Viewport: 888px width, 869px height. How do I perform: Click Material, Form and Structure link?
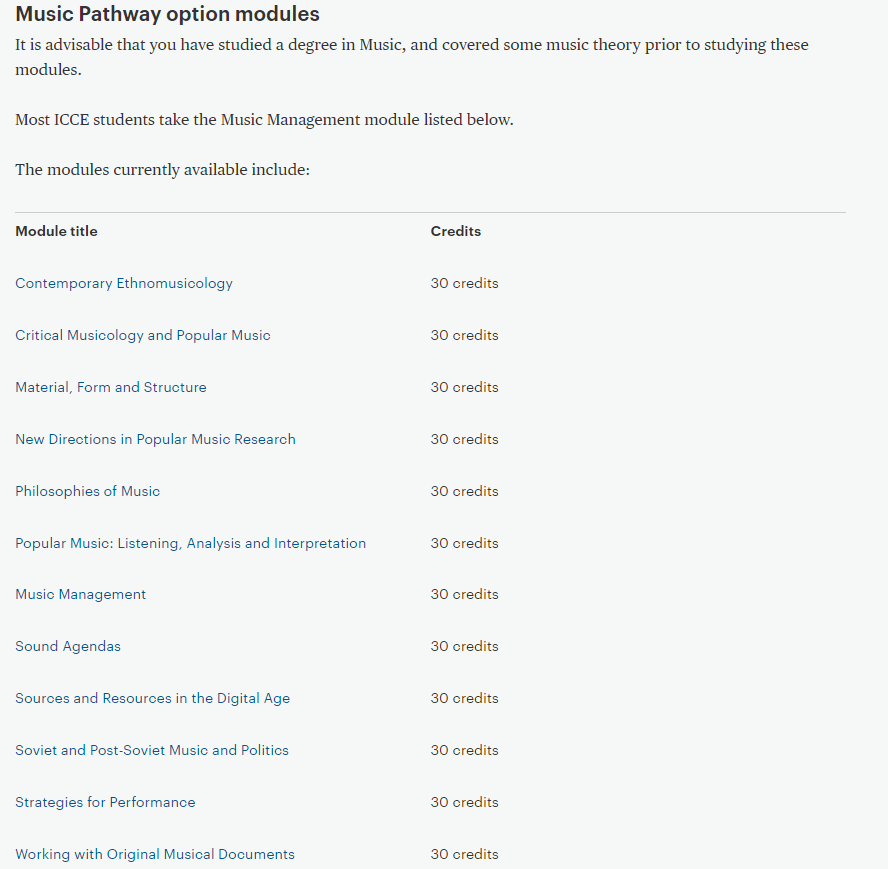click(111, 387)
